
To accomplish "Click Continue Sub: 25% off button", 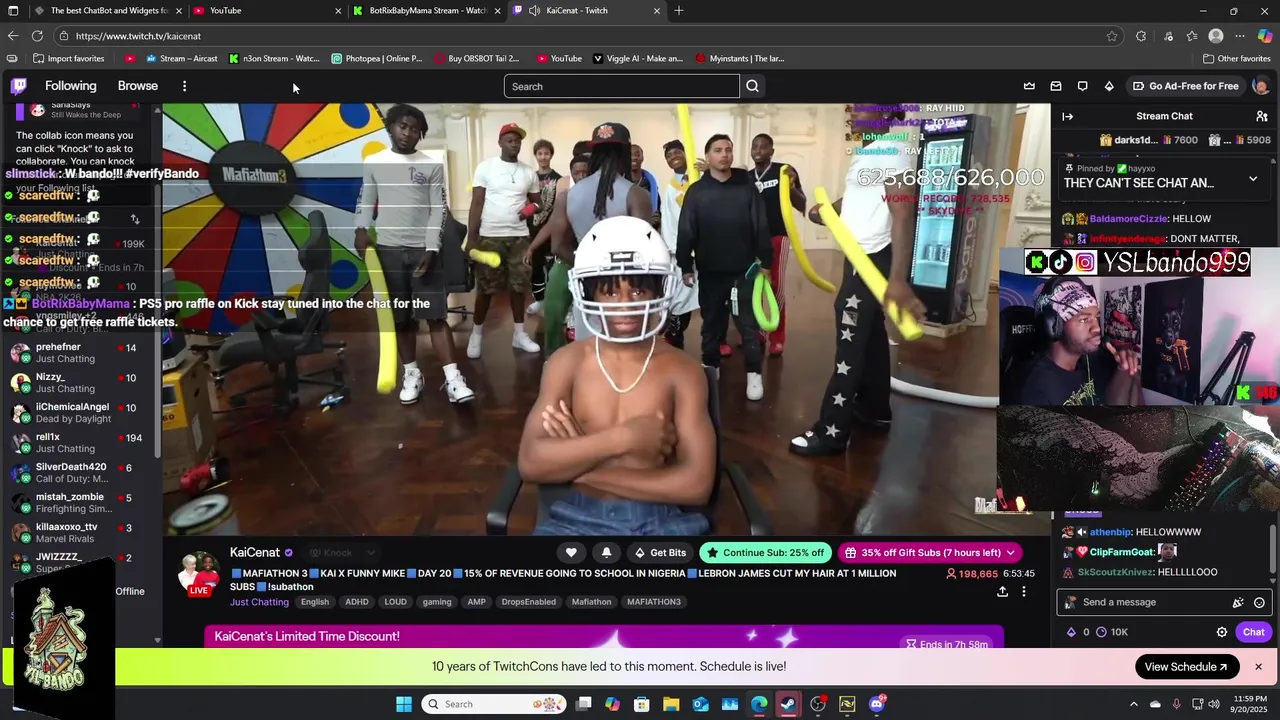I will (x=765, y=552).
